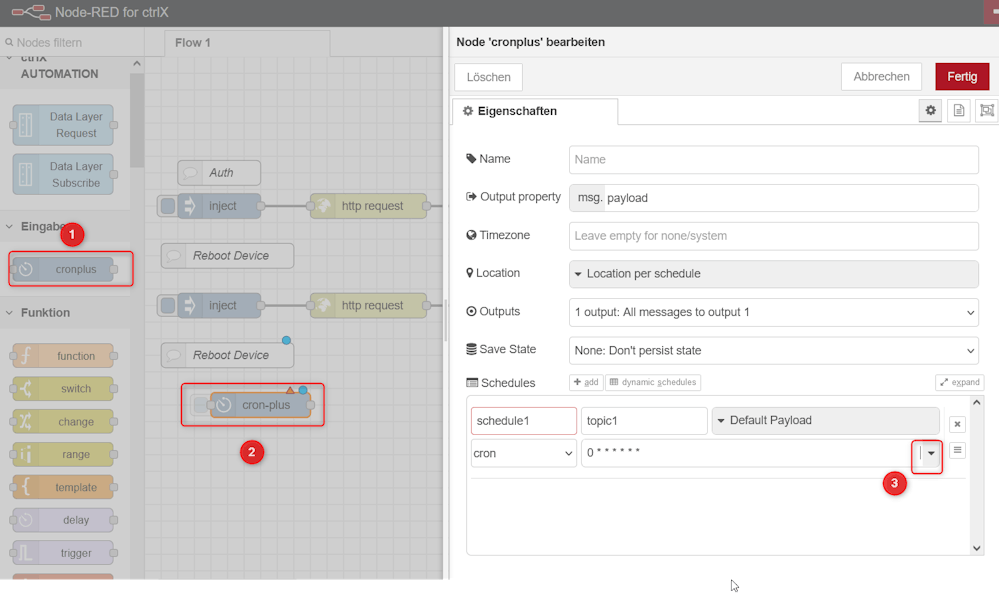Viewport: 999px width, 604px height.
Task: Click the Node-RED logo in the header
Action: tap(31, 12)
